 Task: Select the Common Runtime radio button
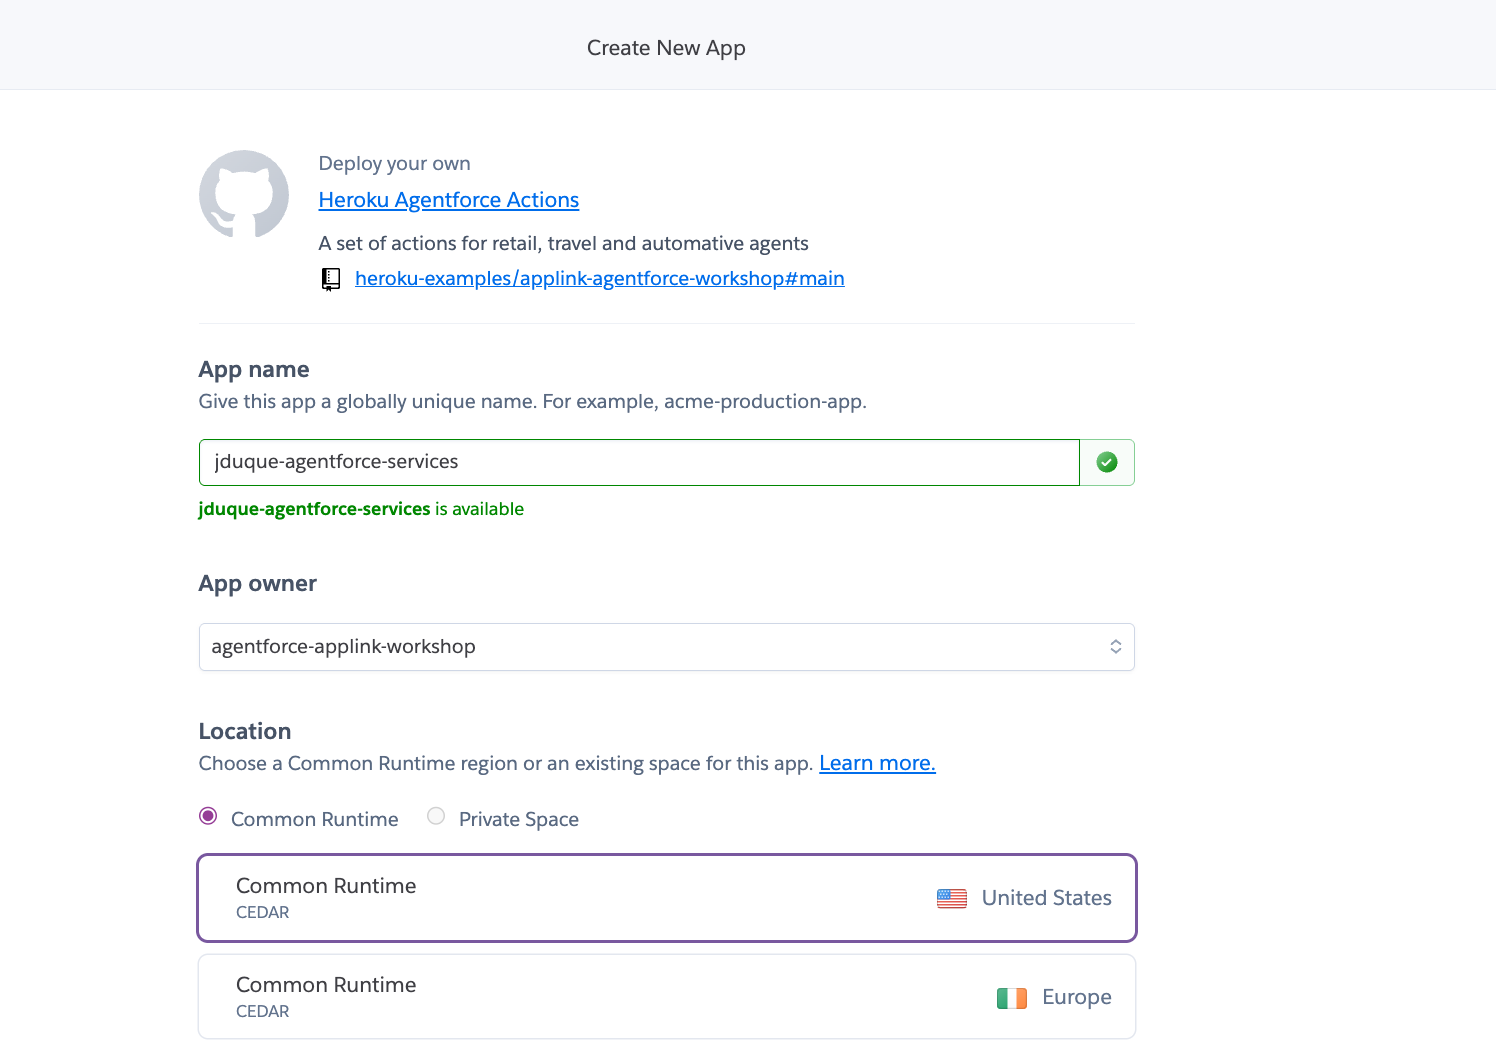click(x=208, y=816)
